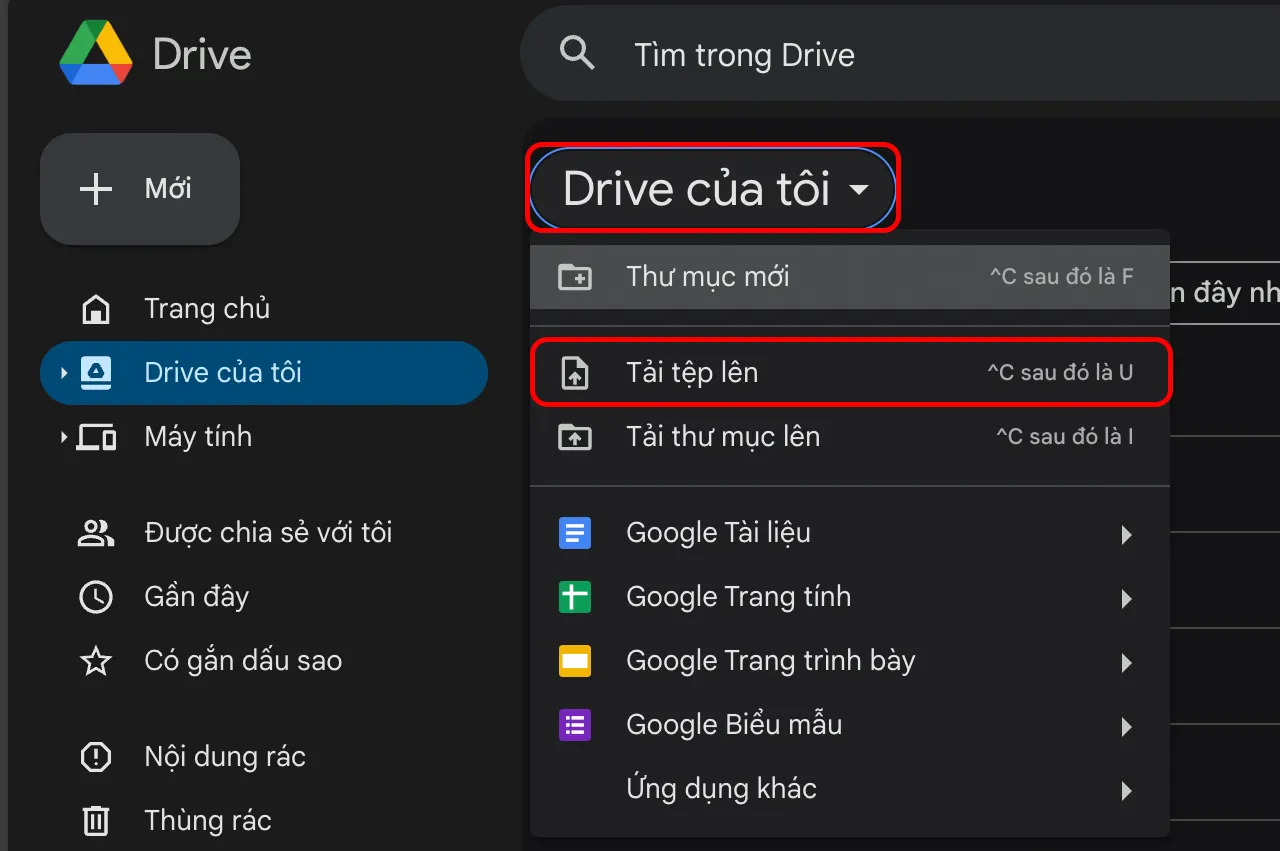Click the new folder icon beside Thư mục mới
1280x851 pixels.
(x=575, y=276)
